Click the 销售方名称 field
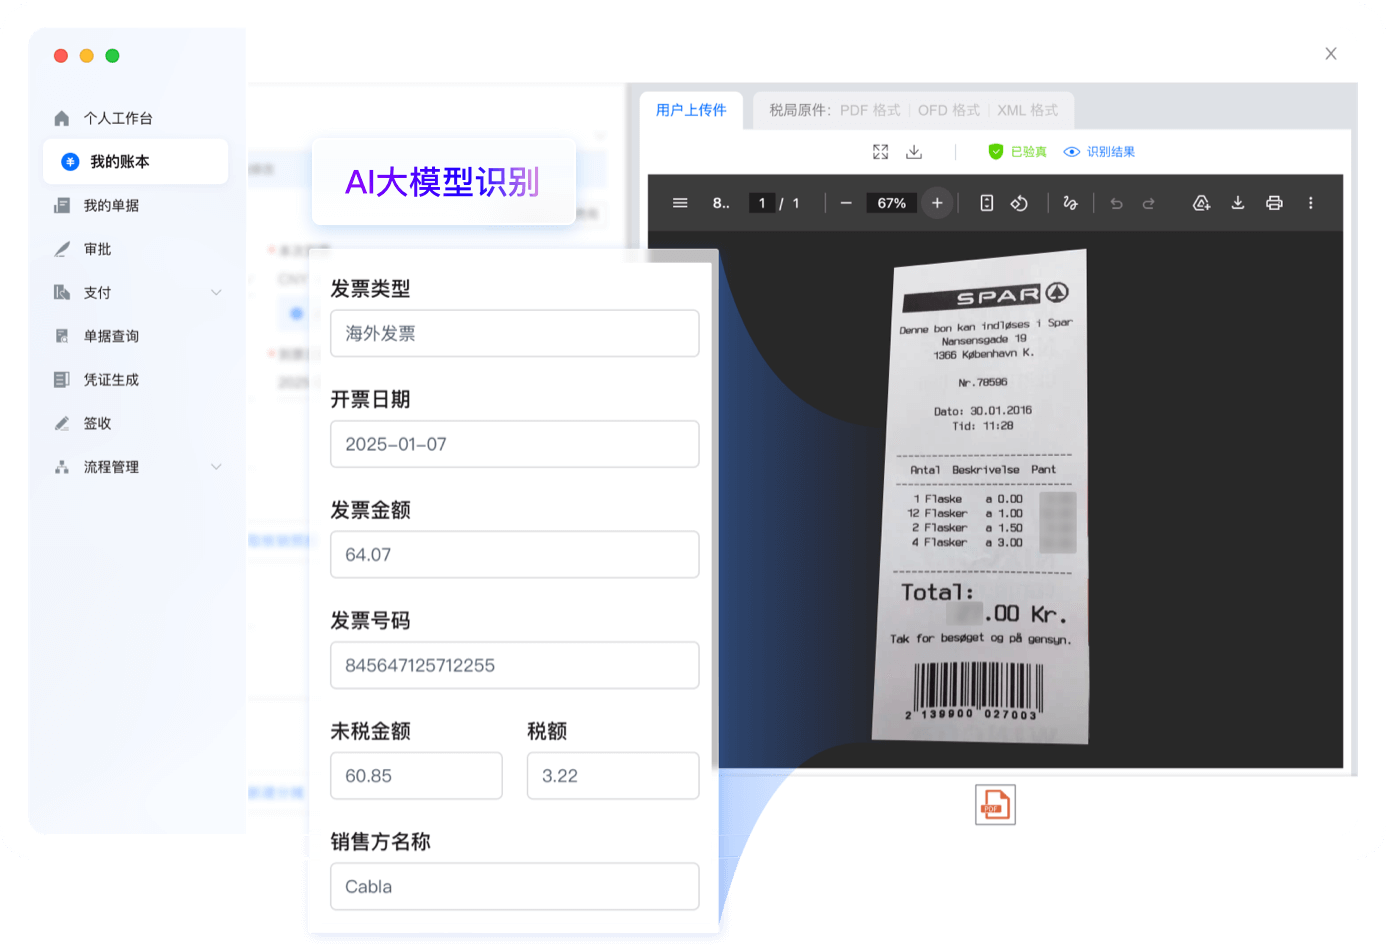1386x948 pixels. (x=514, y=887)
